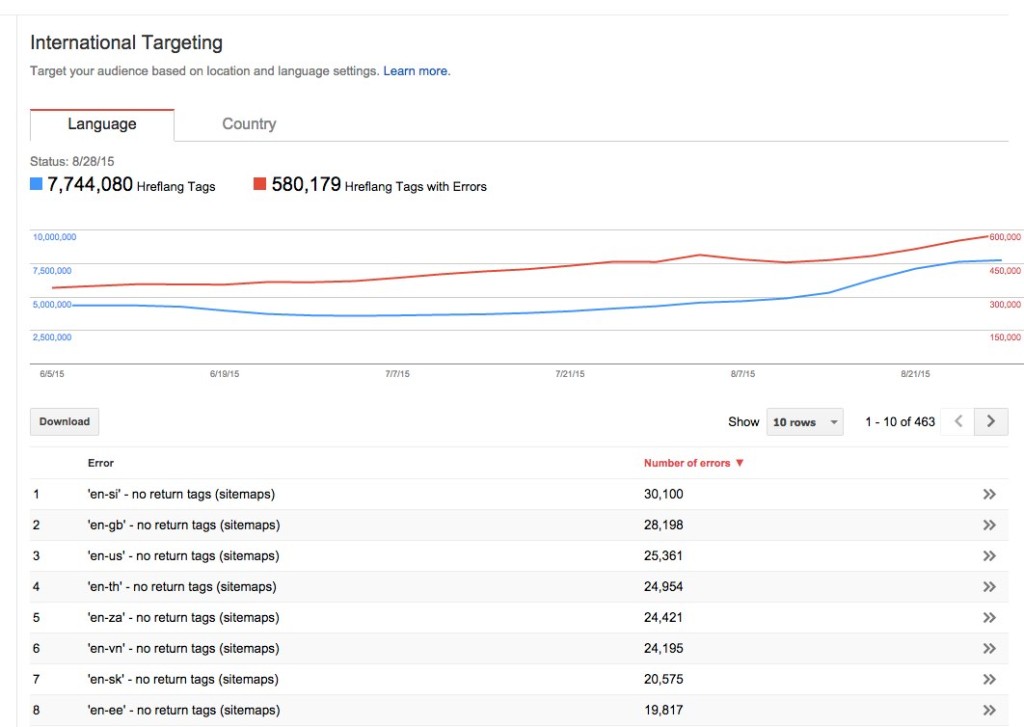Click the 8/7/15 date on chart axis
1024x727 pixels.
(743, 374)
